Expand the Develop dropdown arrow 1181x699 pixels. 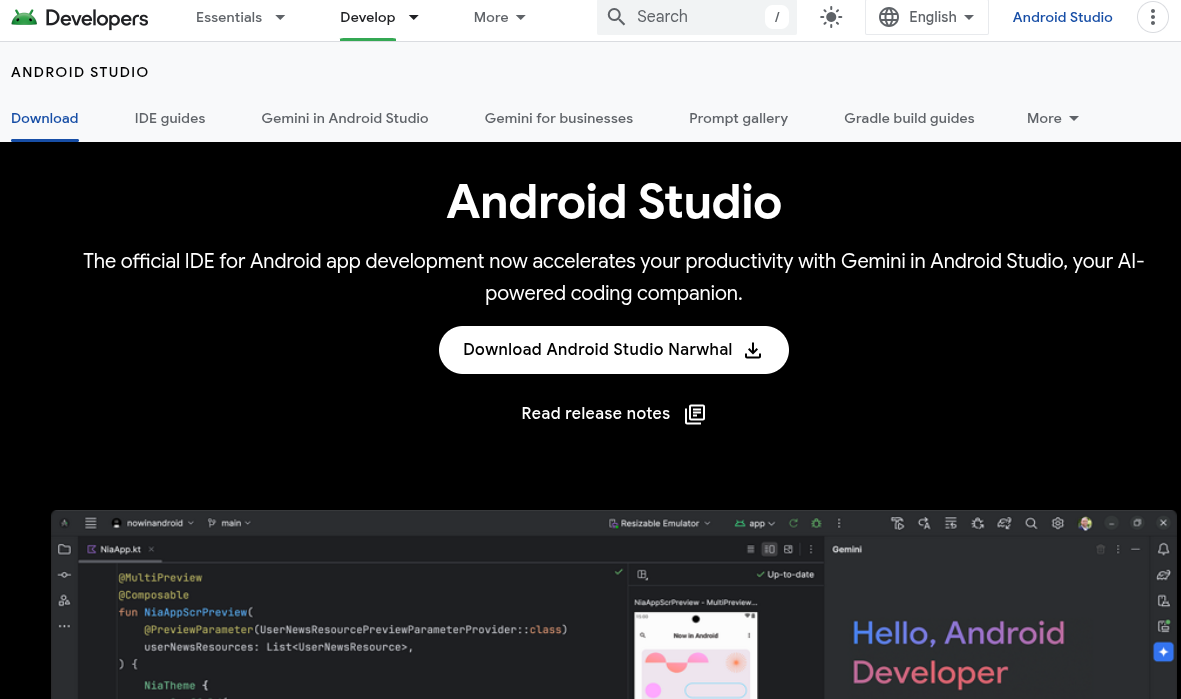tap(414, 17)
